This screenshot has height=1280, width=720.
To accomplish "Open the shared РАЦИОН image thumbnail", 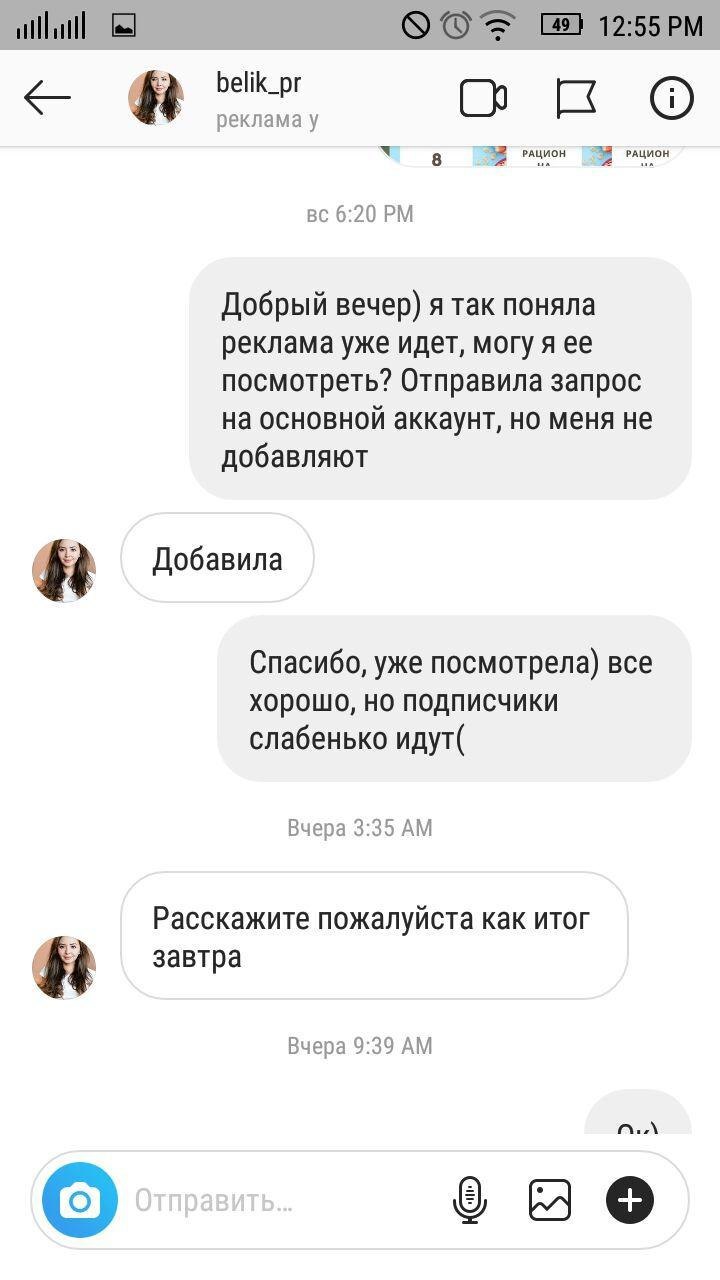I will click(530, 156).
